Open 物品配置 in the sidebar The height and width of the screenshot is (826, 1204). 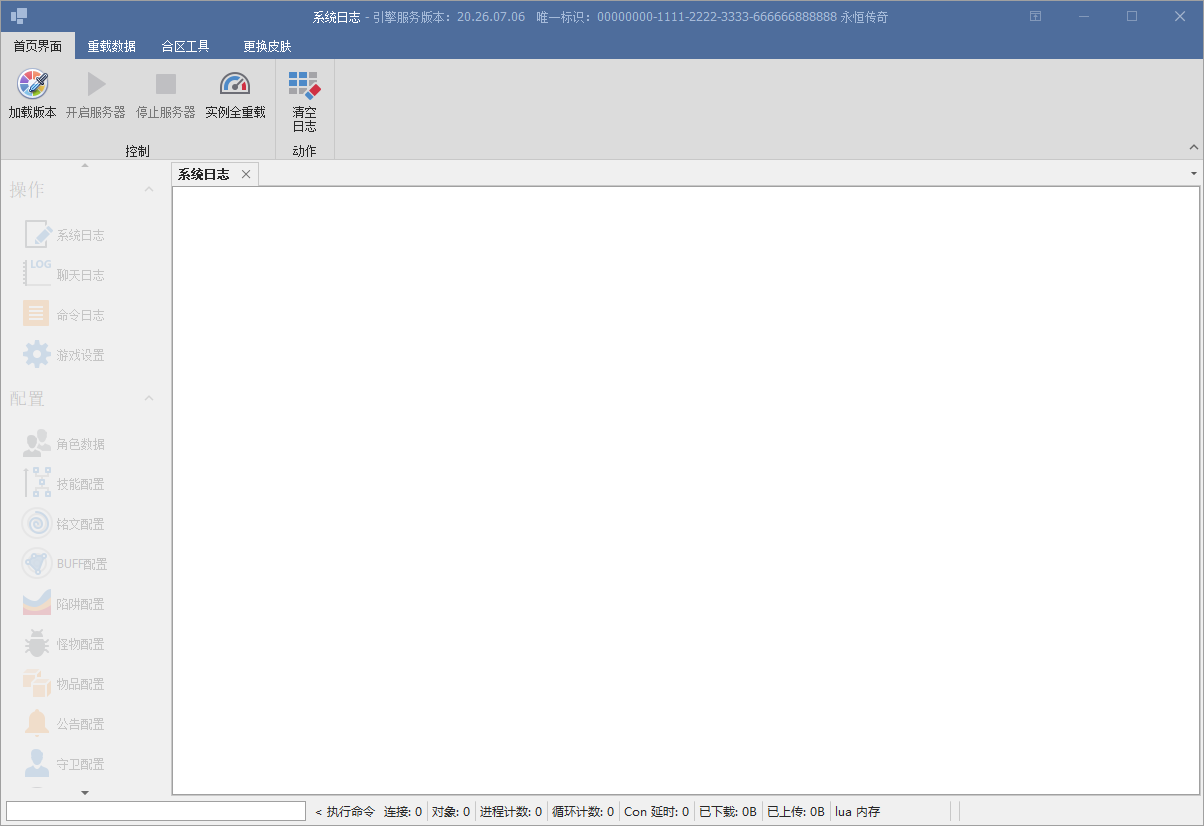(64, 684)
